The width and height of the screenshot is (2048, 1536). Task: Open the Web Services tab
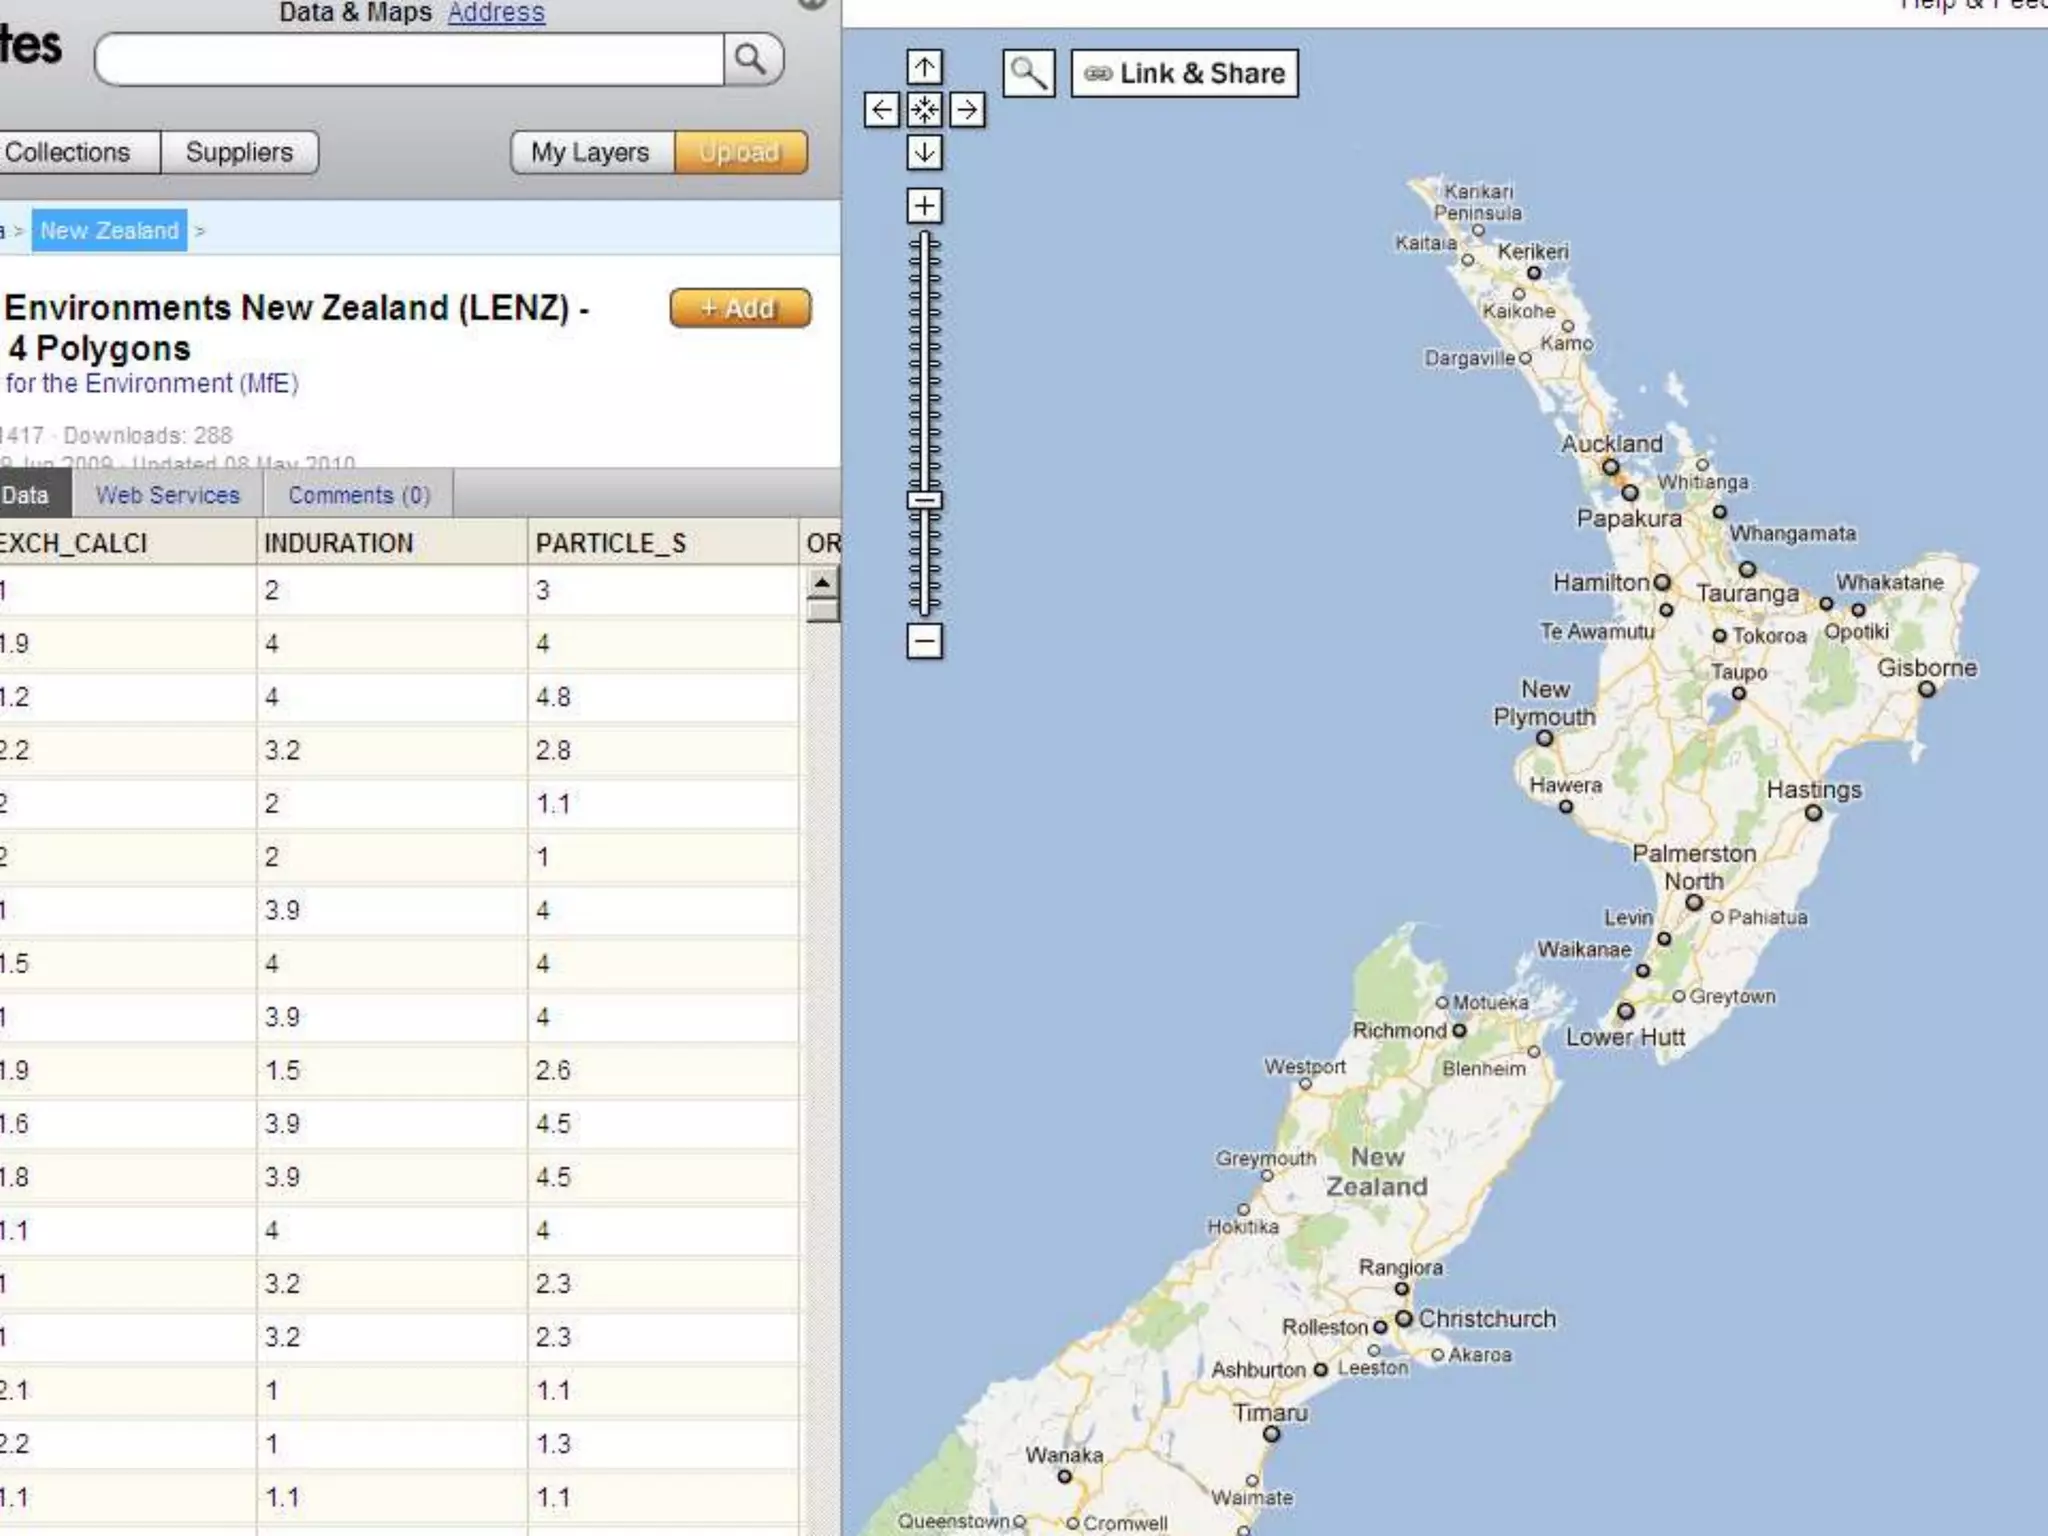pos(167,495)
